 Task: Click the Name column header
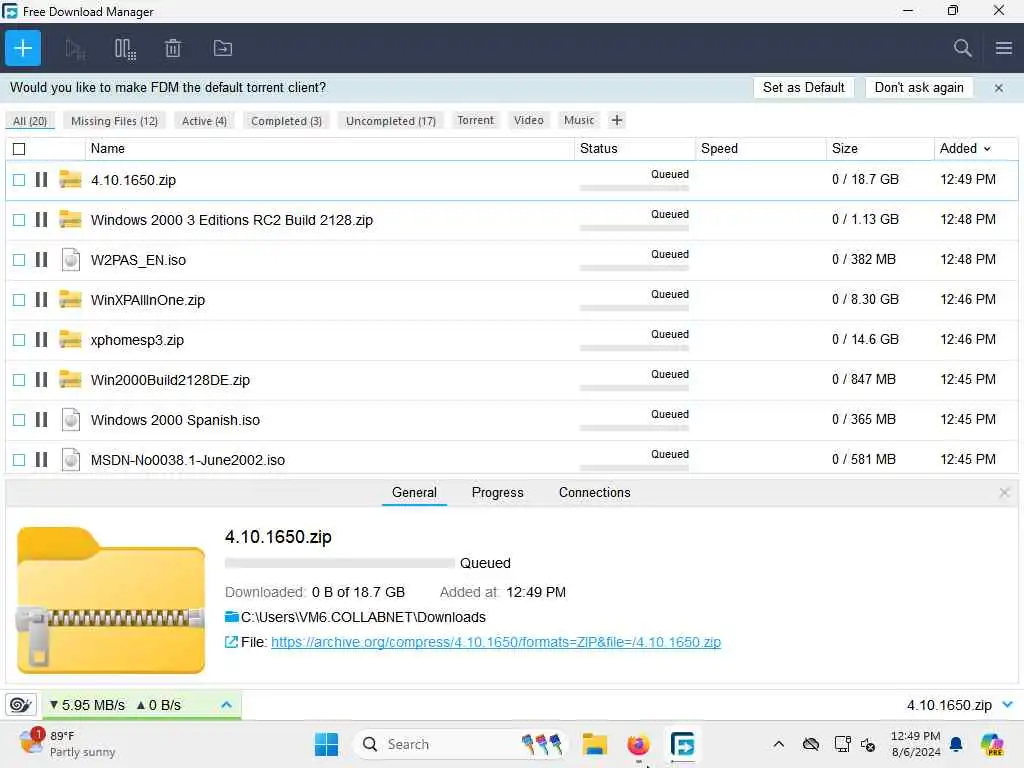click(107, 148)
